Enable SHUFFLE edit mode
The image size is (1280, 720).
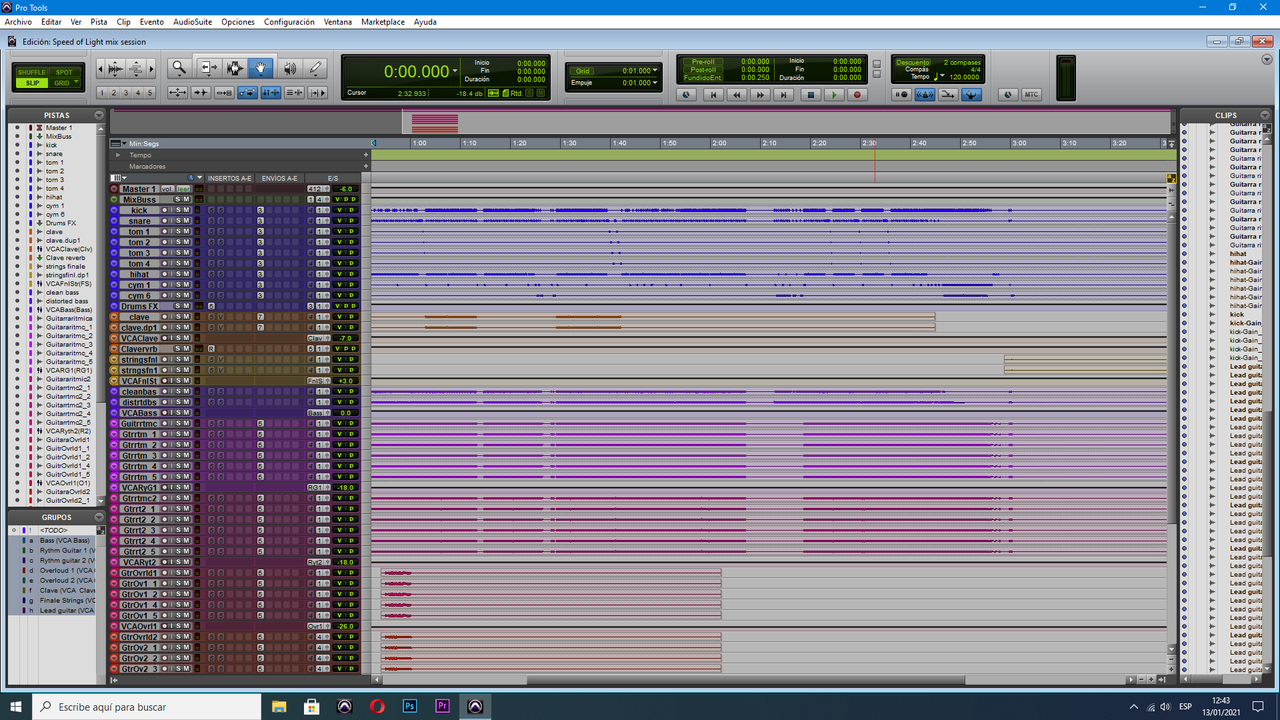pos(31,72)
